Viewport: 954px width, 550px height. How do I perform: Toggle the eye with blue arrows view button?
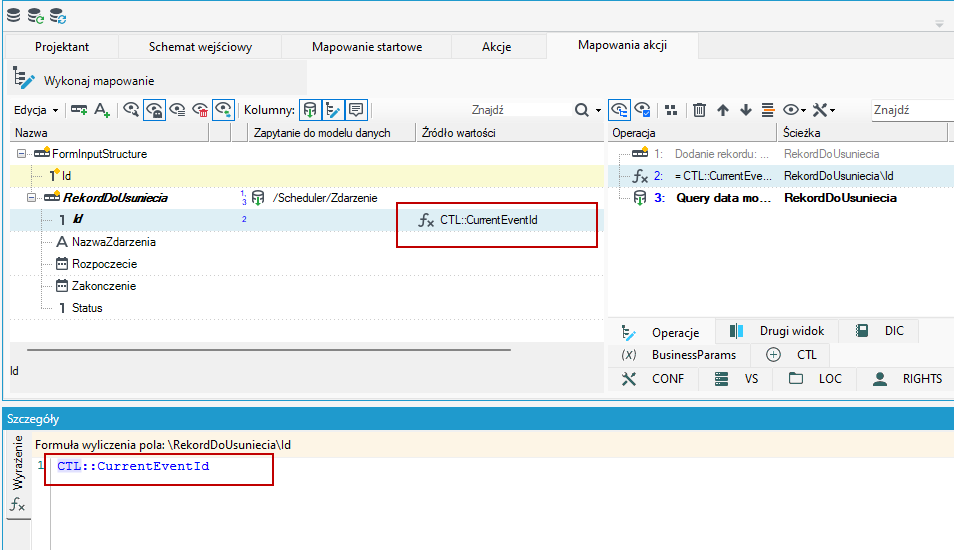[x=223, y=110]
